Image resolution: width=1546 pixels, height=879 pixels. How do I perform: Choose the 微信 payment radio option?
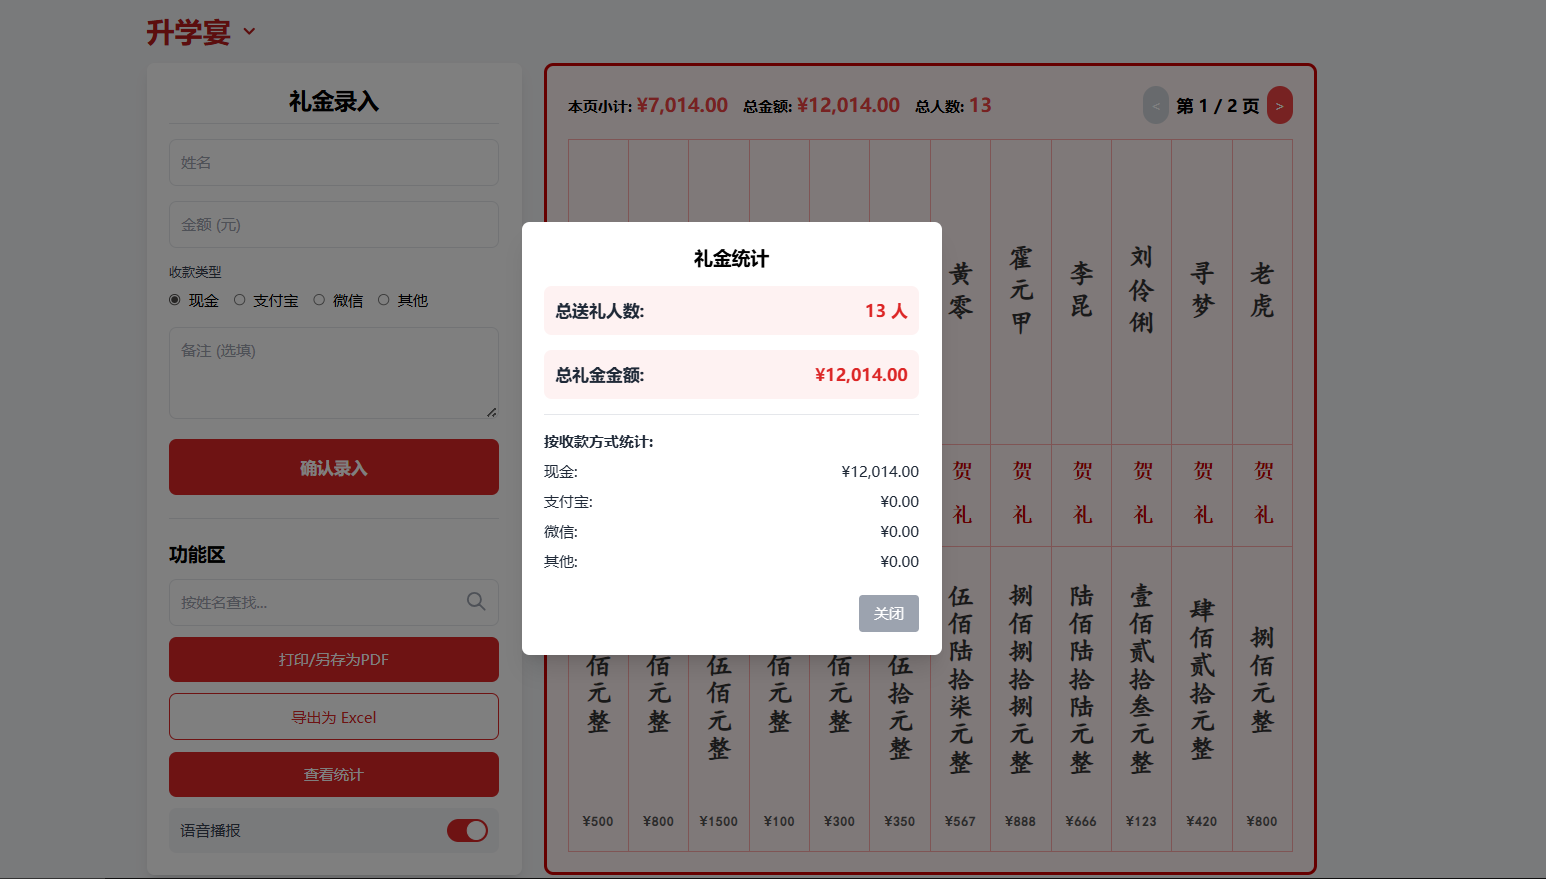click(319, 300)
